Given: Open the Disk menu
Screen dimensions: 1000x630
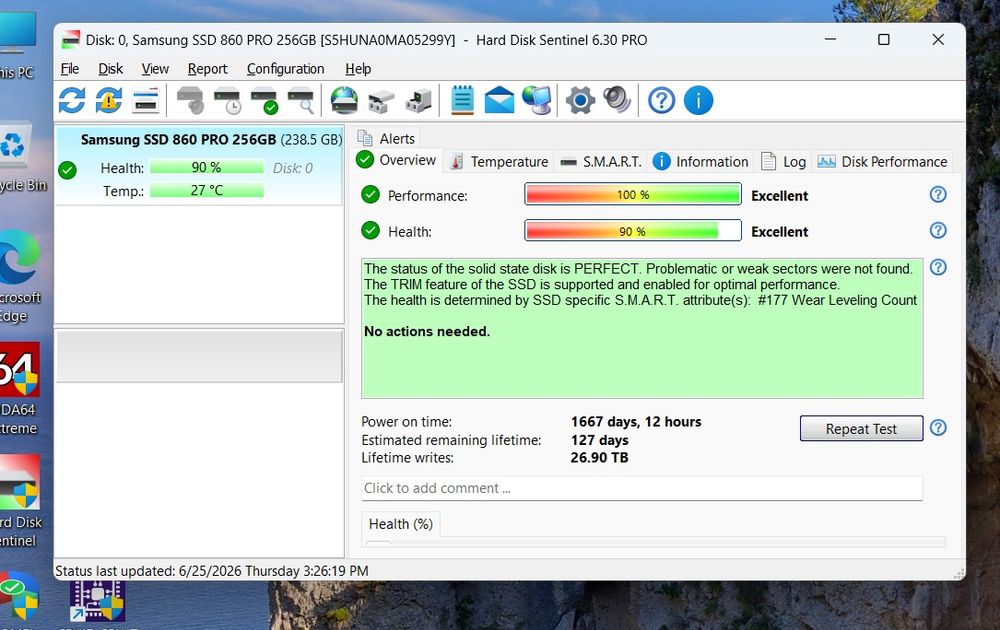Looking at the screenshot, I should coord(110,69).
